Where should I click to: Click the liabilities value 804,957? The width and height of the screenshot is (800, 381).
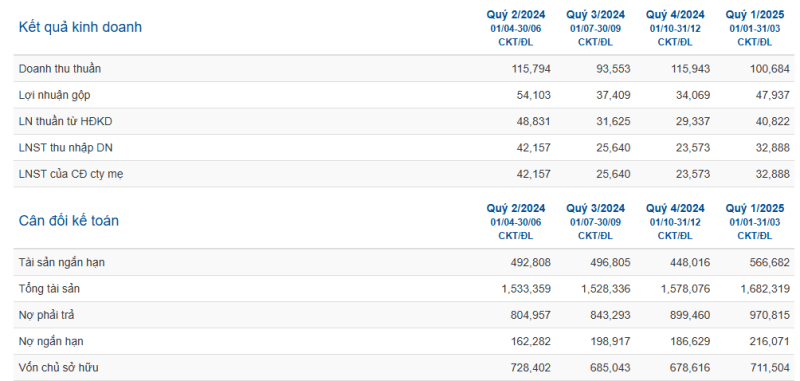point(531,315)
